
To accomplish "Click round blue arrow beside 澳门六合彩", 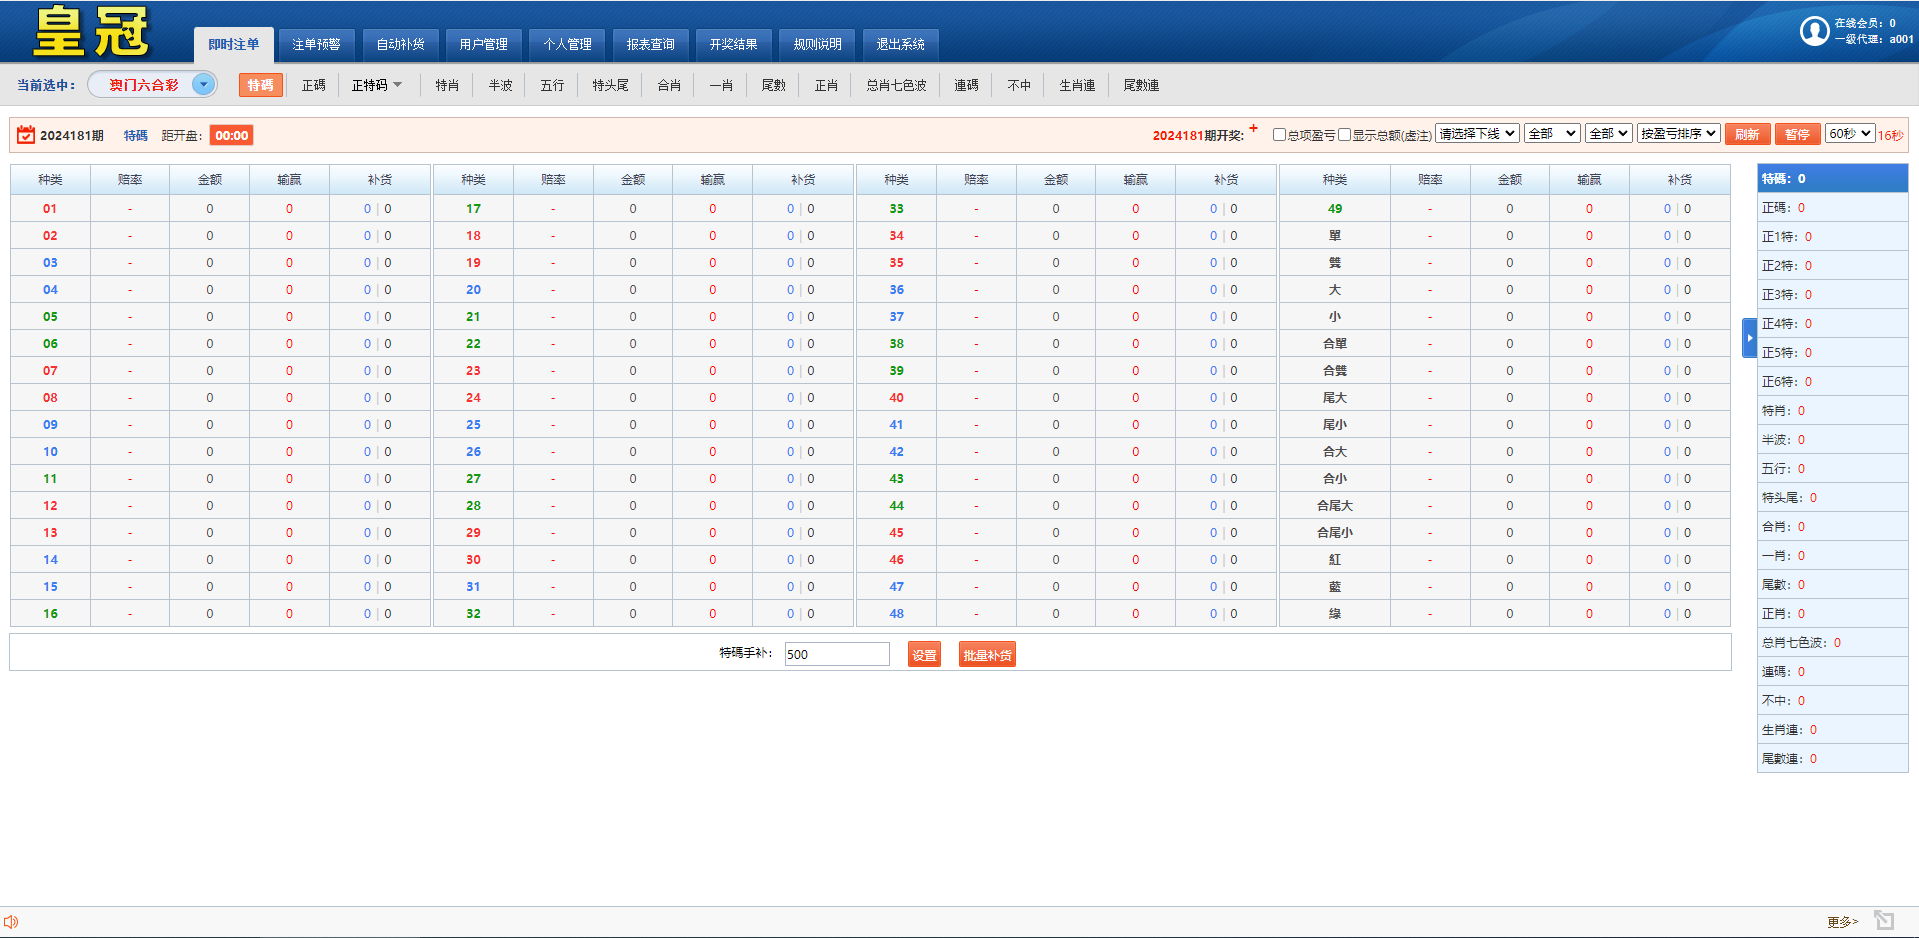I will point(203,85).
